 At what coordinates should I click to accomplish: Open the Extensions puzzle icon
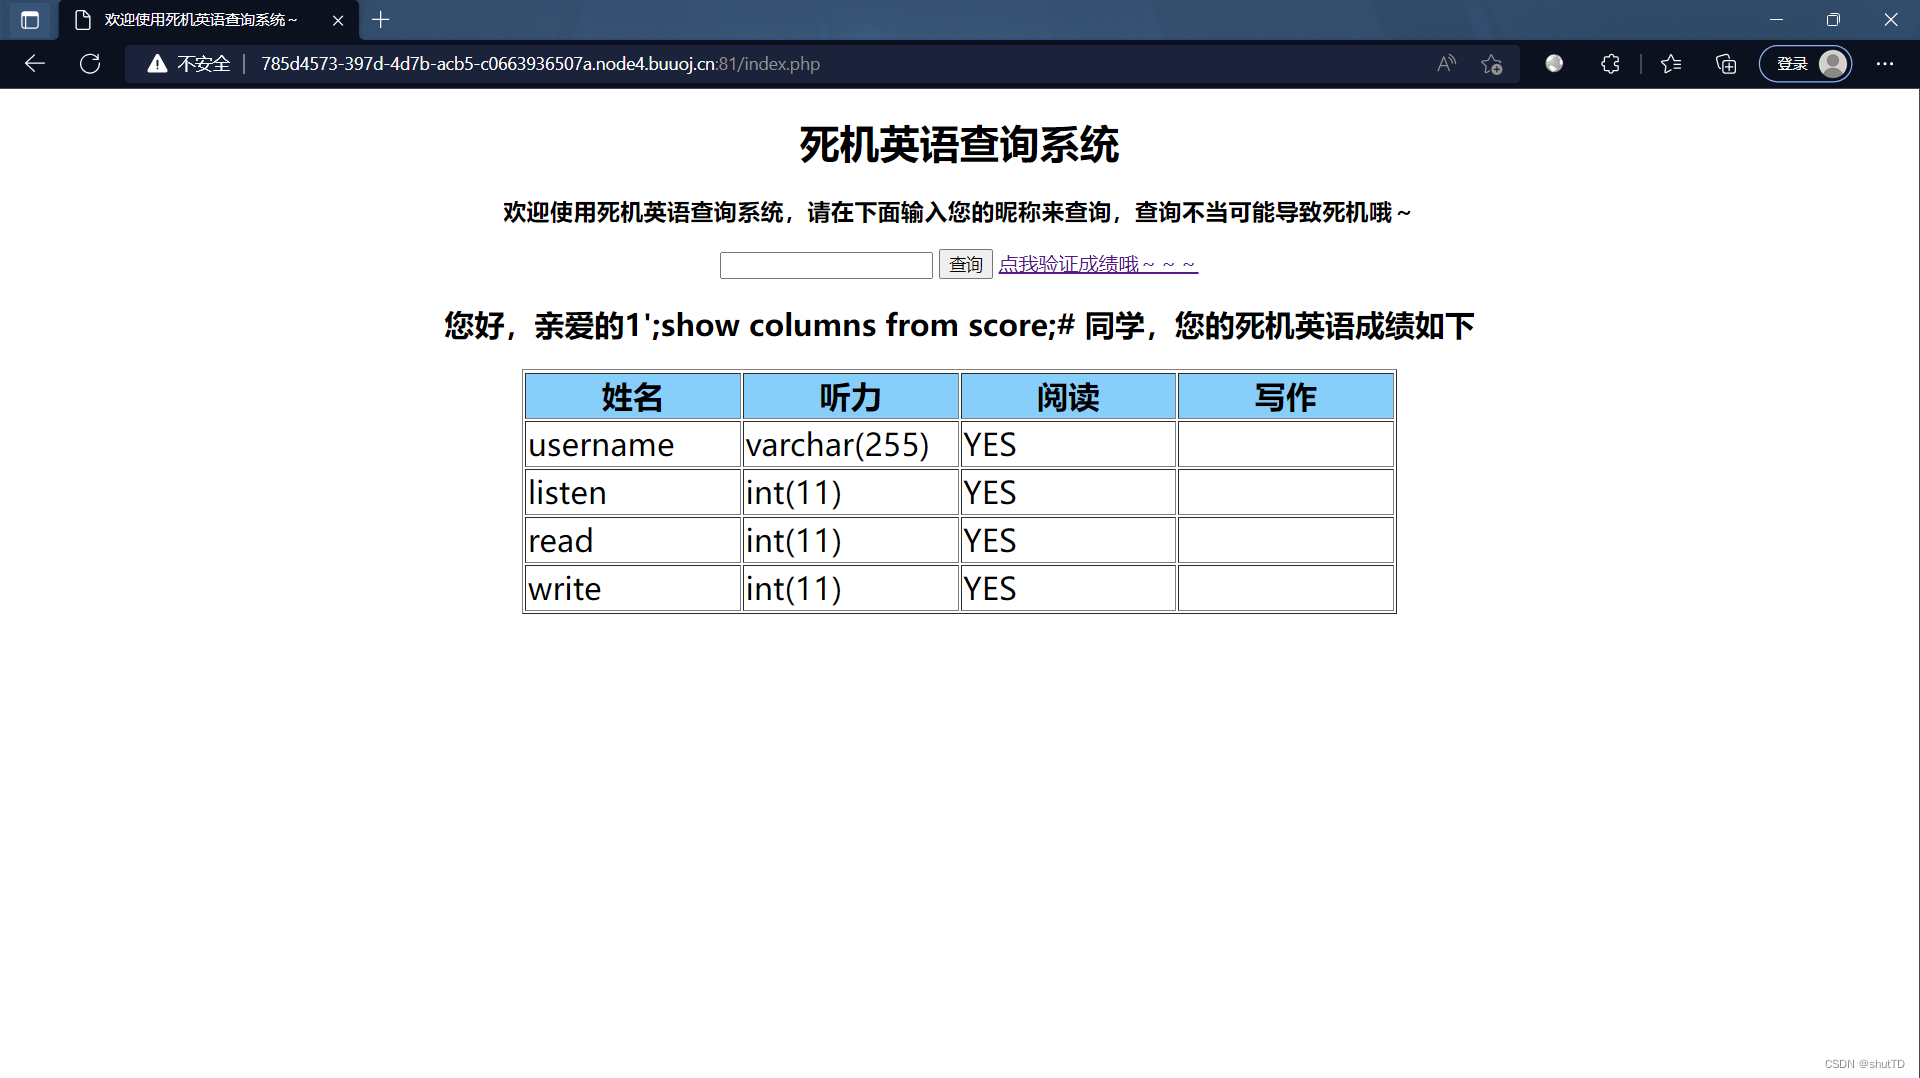(1610, 63)
